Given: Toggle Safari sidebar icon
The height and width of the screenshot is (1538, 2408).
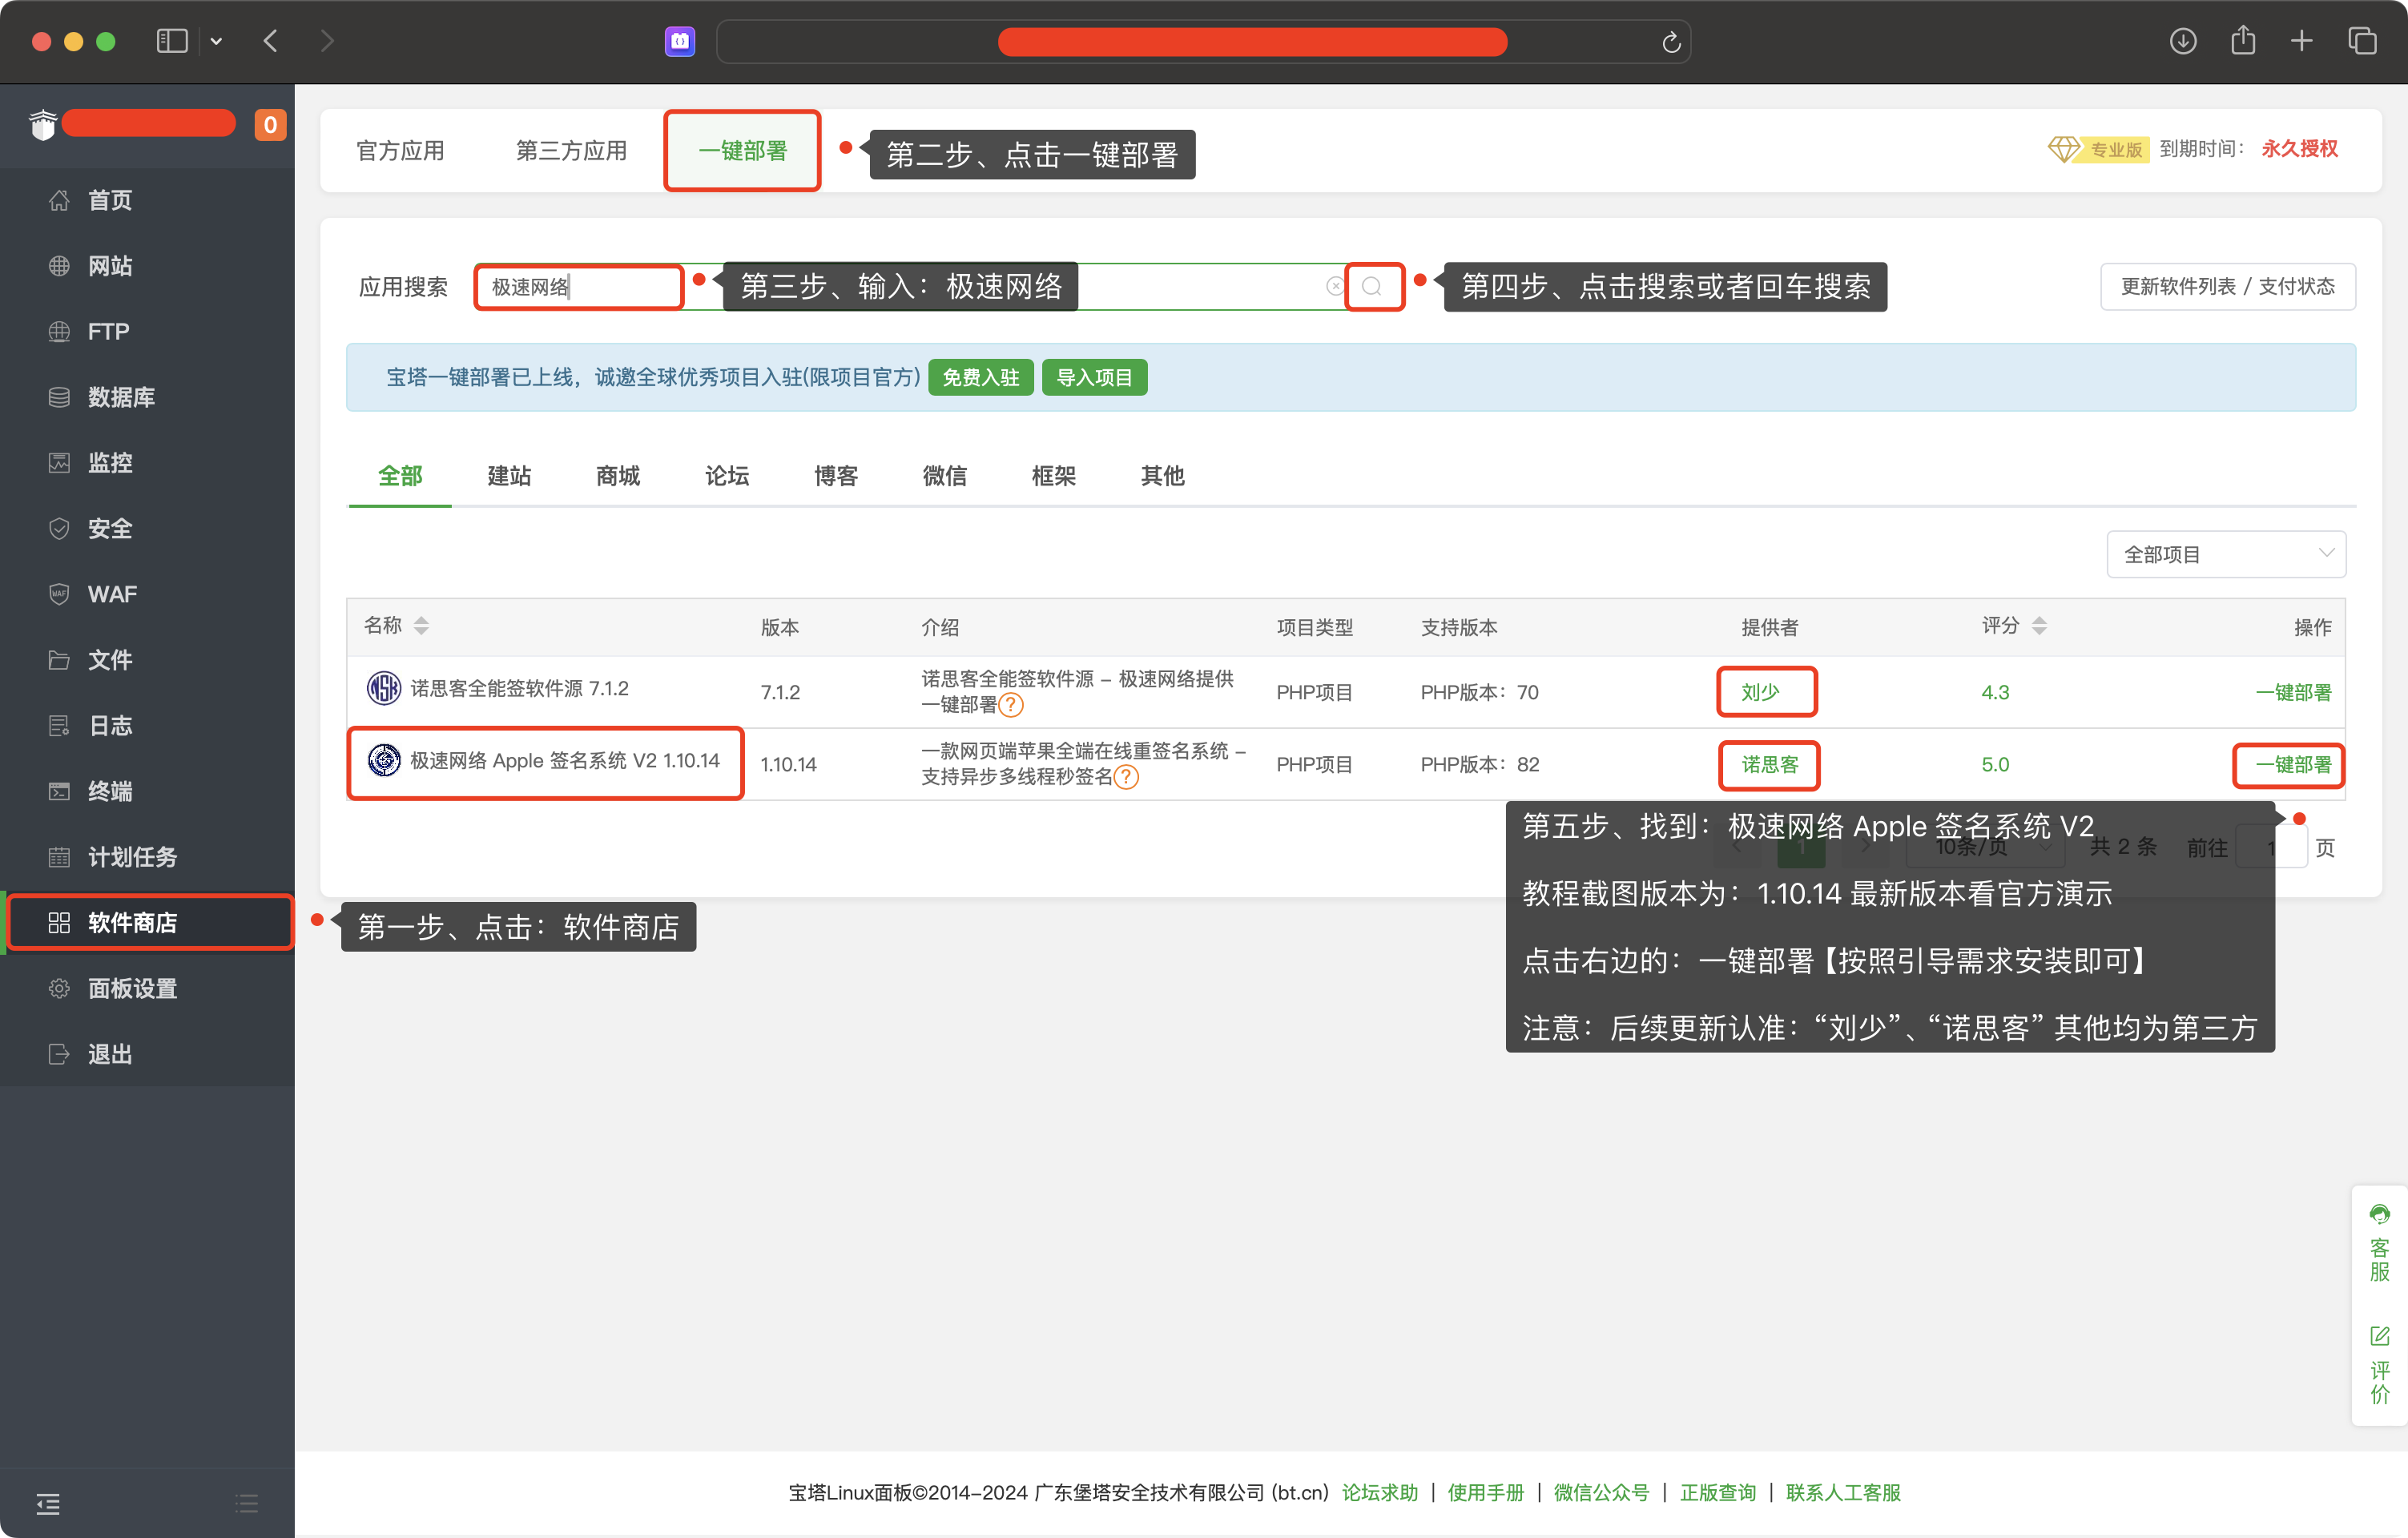Looking at the screenshot, I should pos(172,41).
